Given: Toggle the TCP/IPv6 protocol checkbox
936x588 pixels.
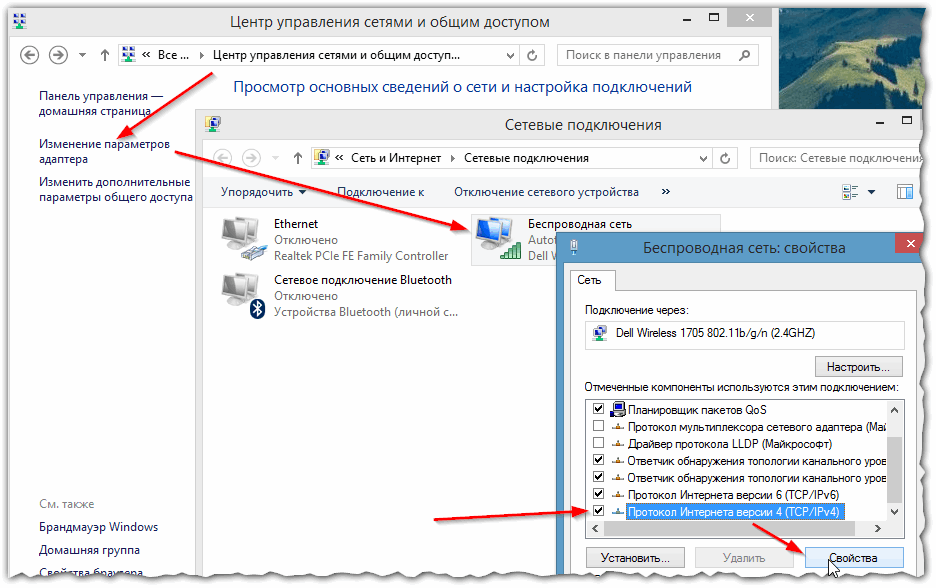Looking at the screenshot, I should pyautogui.click(x=599, y=494).
